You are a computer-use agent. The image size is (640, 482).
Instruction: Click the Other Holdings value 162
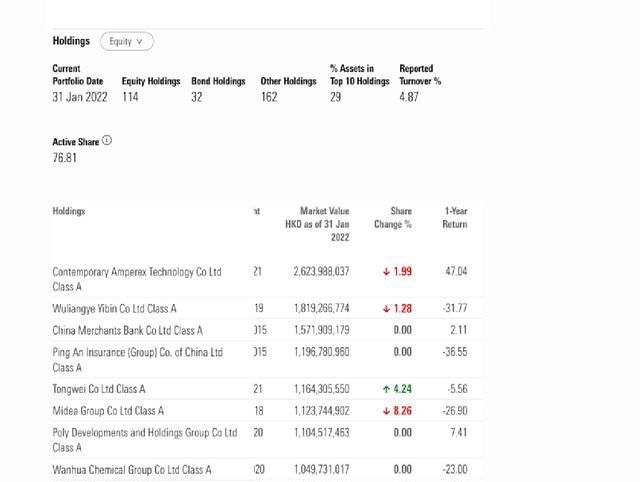pos(269,97)
